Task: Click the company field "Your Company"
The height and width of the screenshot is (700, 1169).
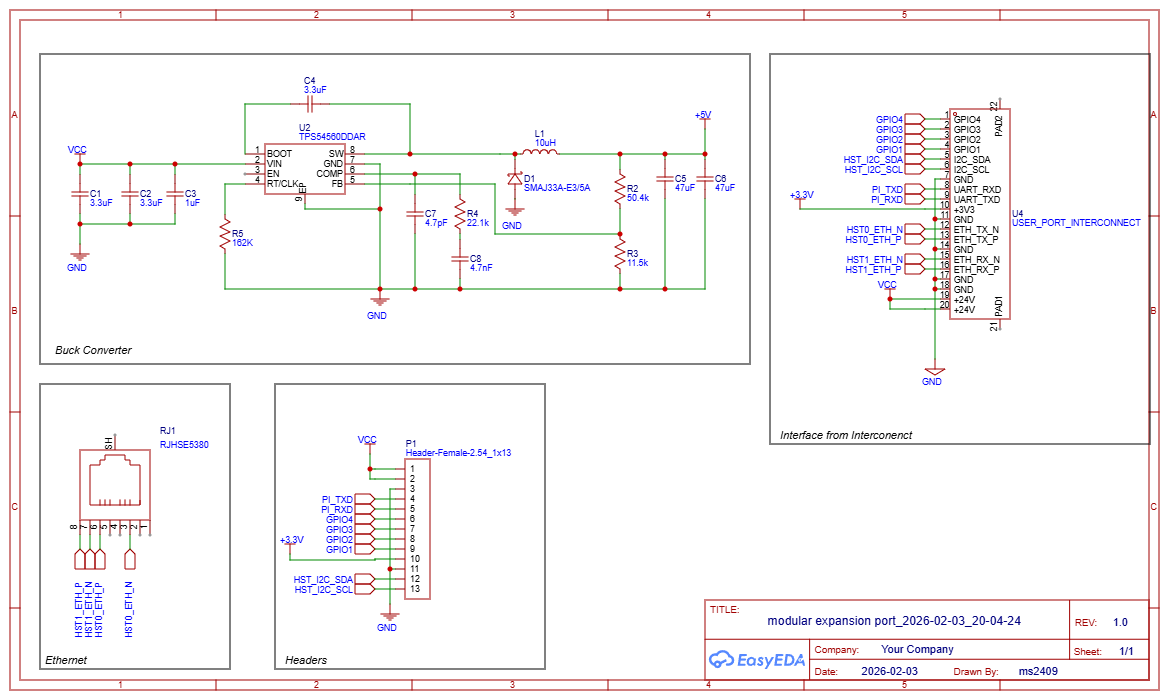Action: click(917, 649)
